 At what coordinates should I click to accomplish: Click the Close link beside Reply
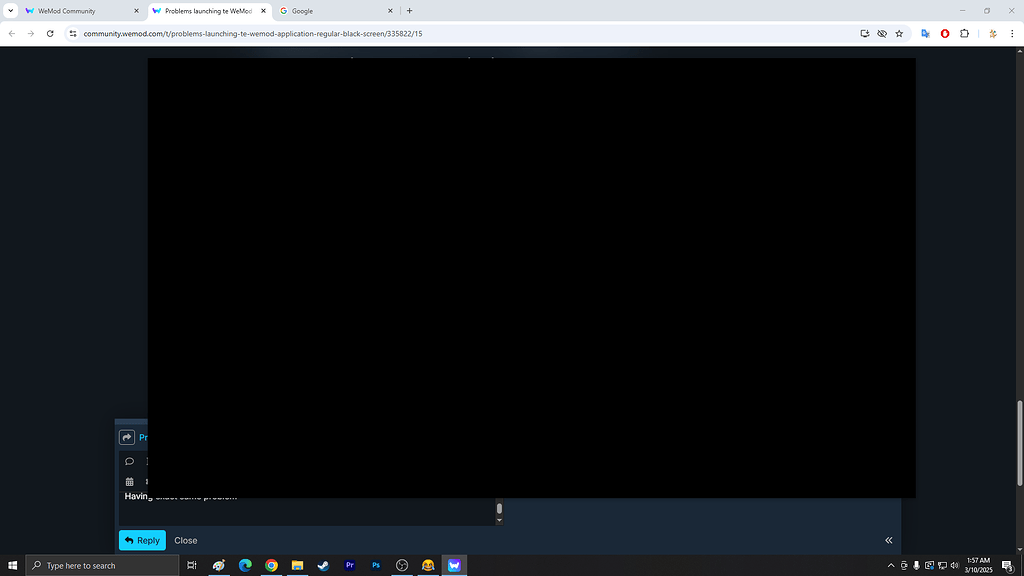click(185, 540)
